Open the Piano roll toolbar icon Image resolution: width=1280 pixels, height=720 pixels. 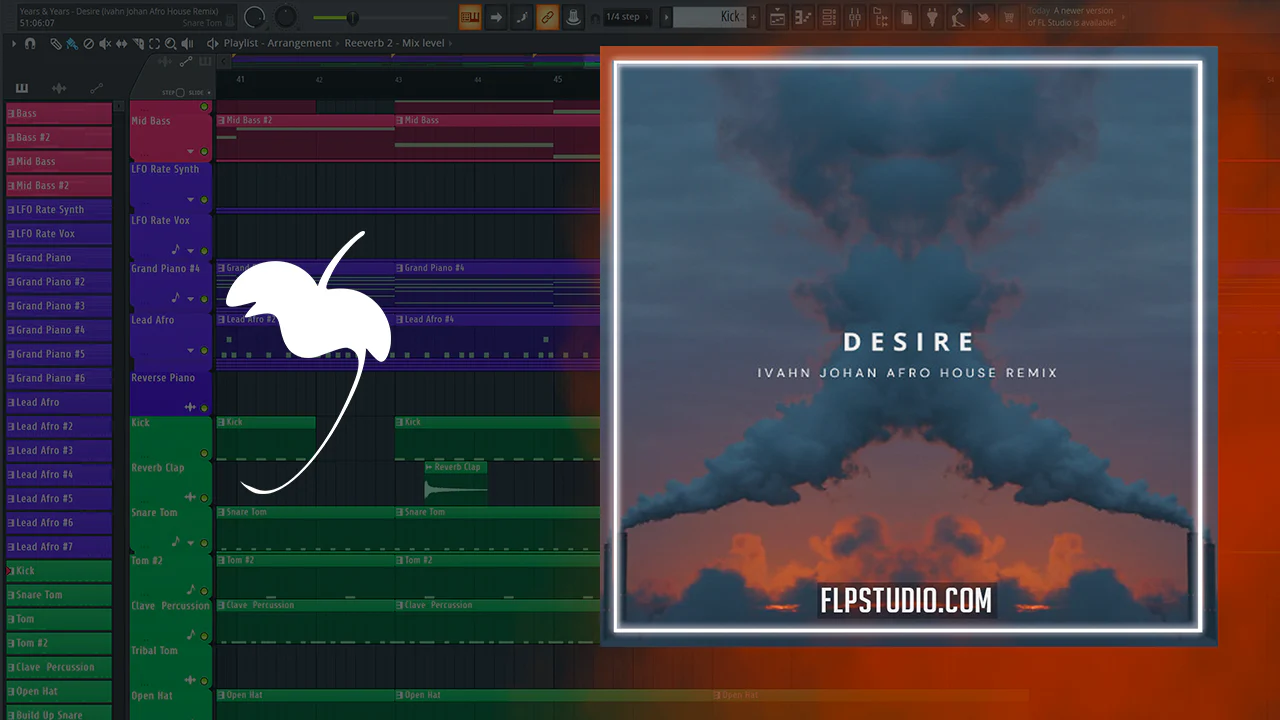point(803,17)
